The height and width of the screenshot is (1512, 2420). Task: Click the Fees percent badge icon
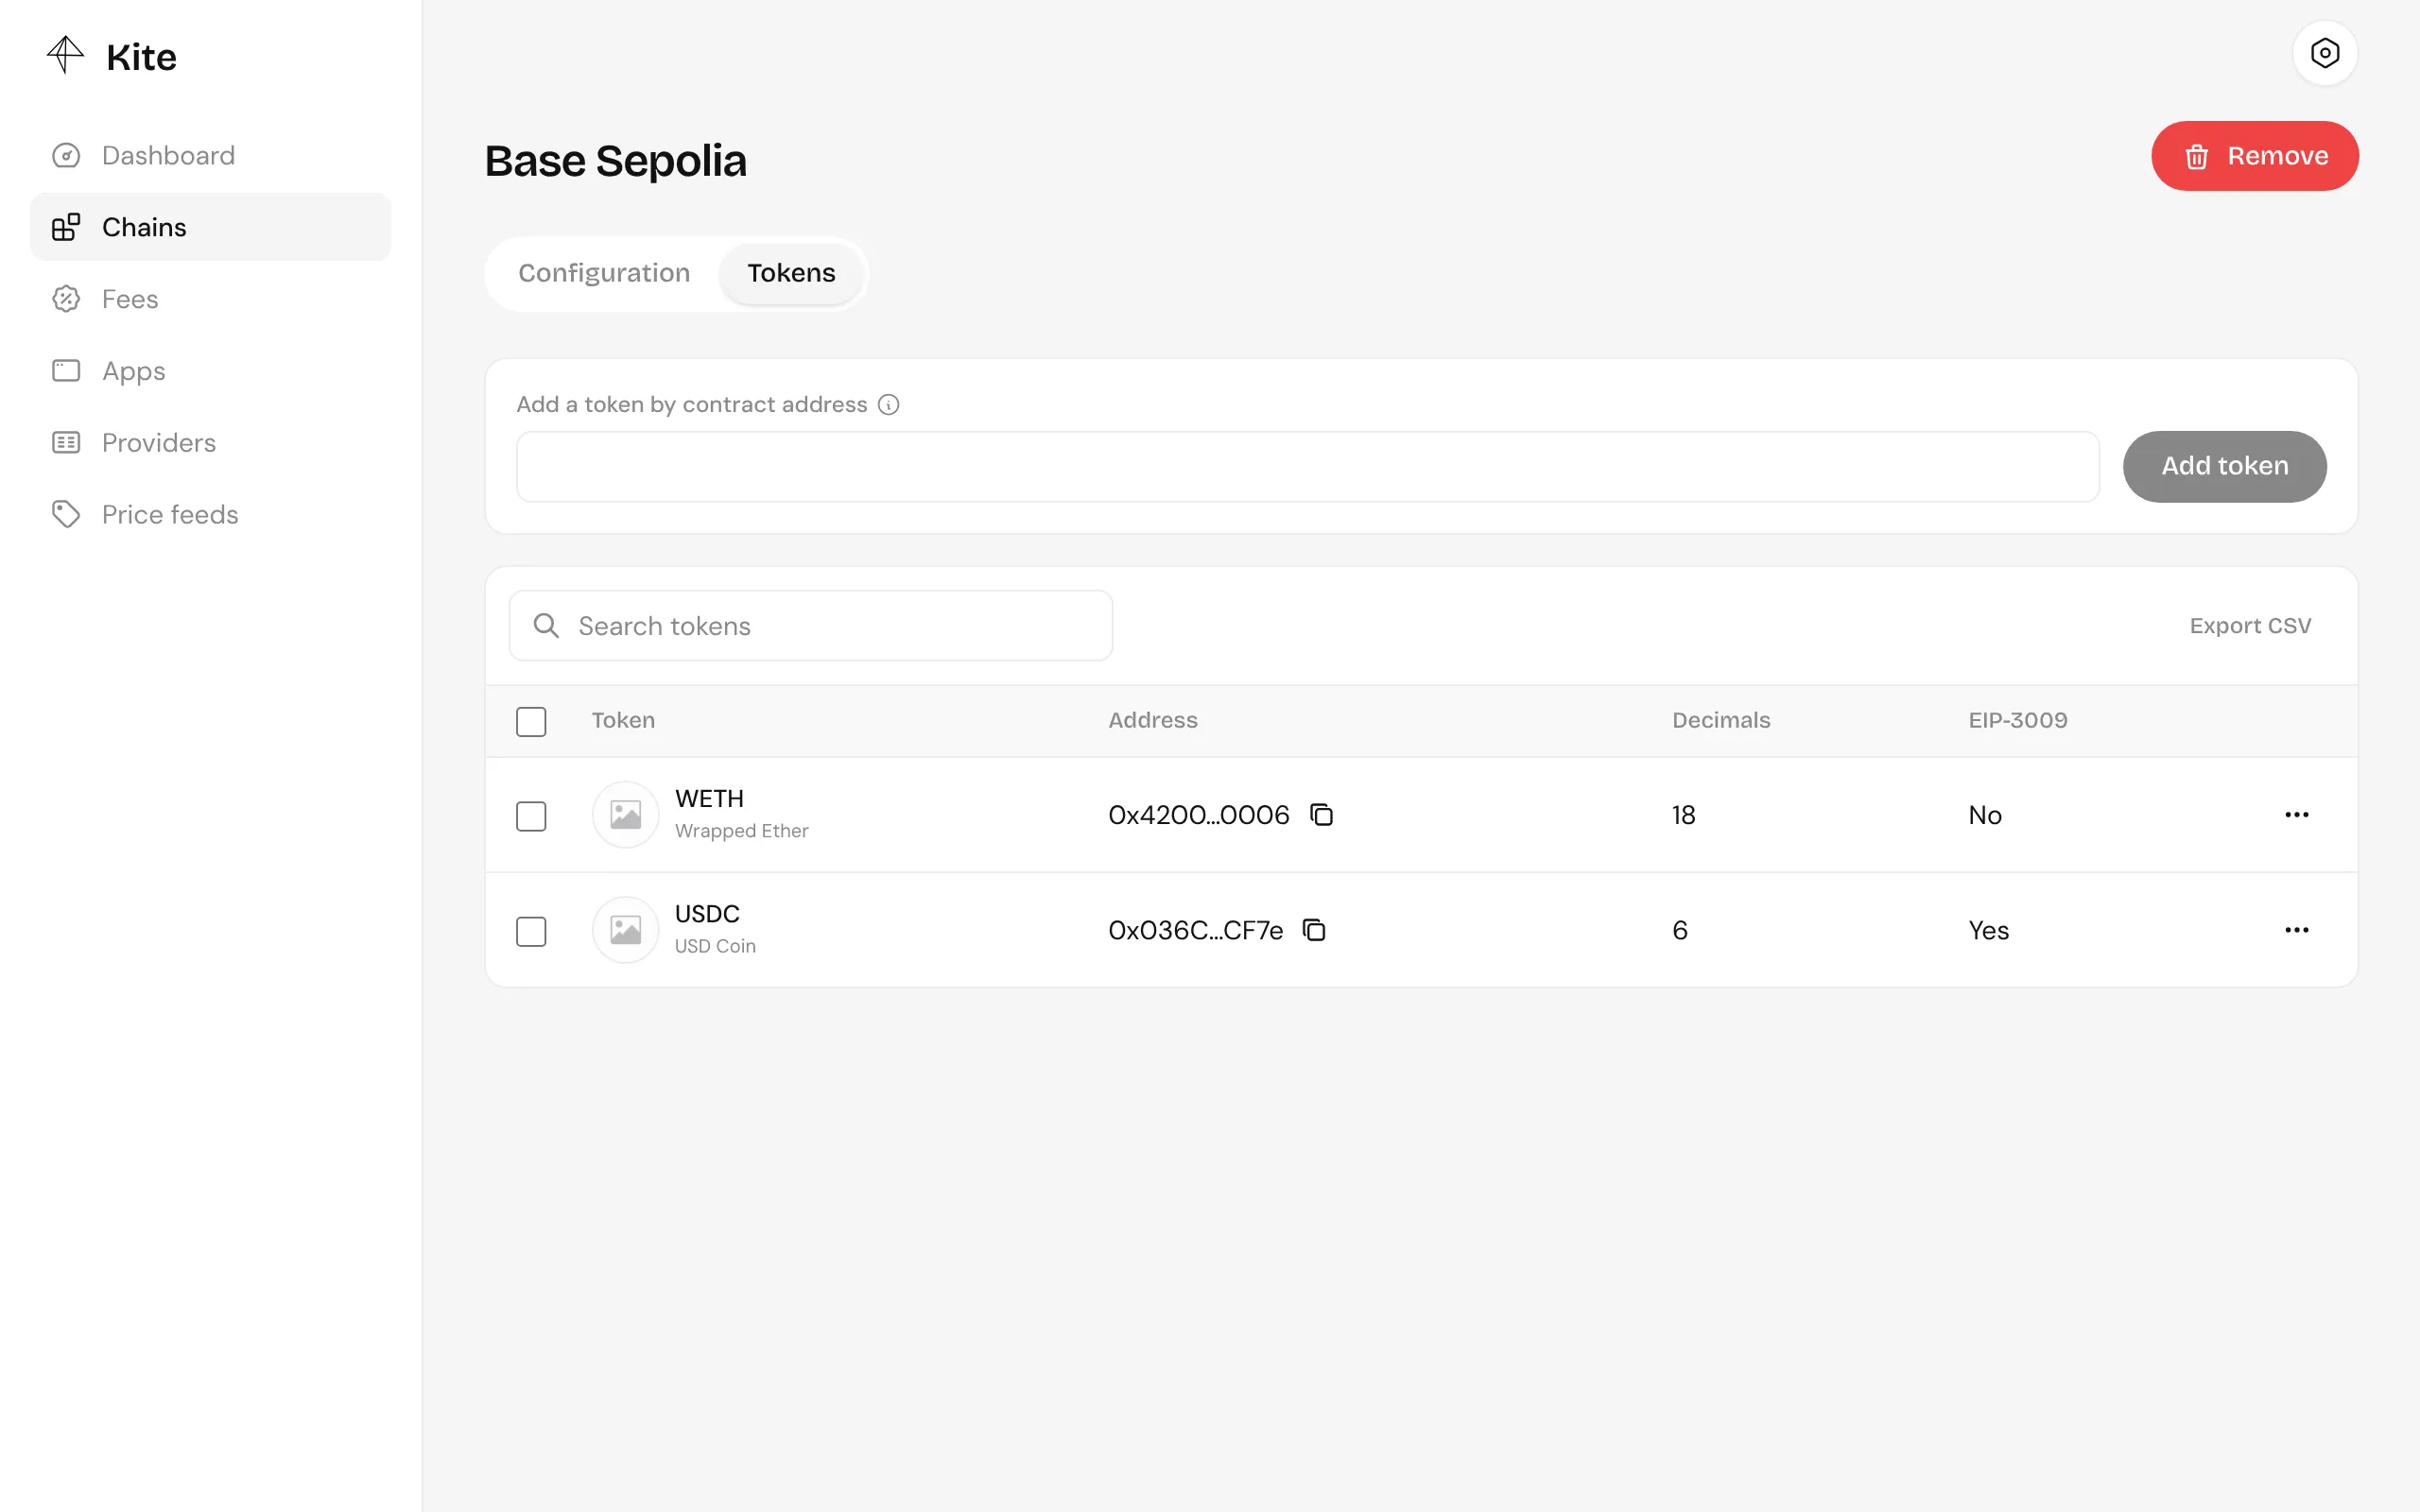coord(66,299)
